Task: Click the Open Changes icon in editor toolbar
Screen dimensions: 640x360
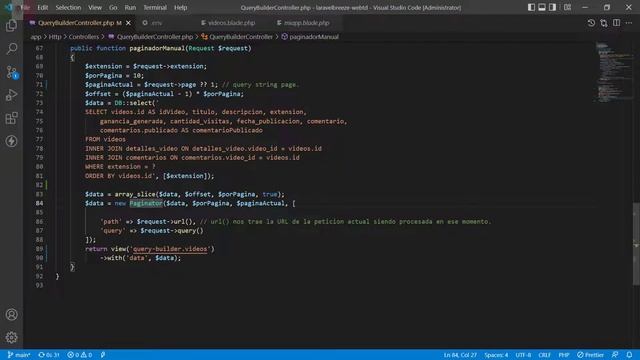Action: click(x=604, y=23)
